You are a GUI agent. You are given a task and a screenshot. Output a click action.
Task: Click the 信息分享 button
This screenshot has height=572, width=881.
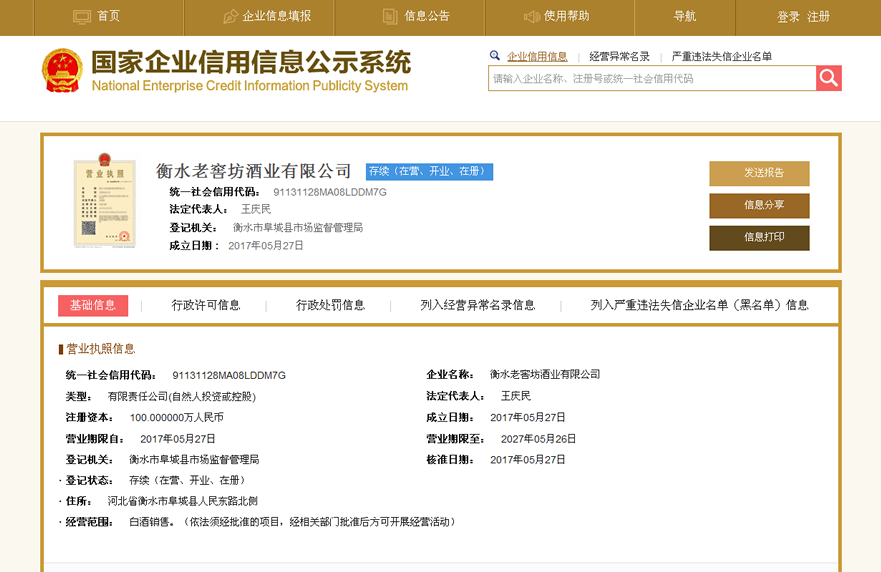pos(759,205)
